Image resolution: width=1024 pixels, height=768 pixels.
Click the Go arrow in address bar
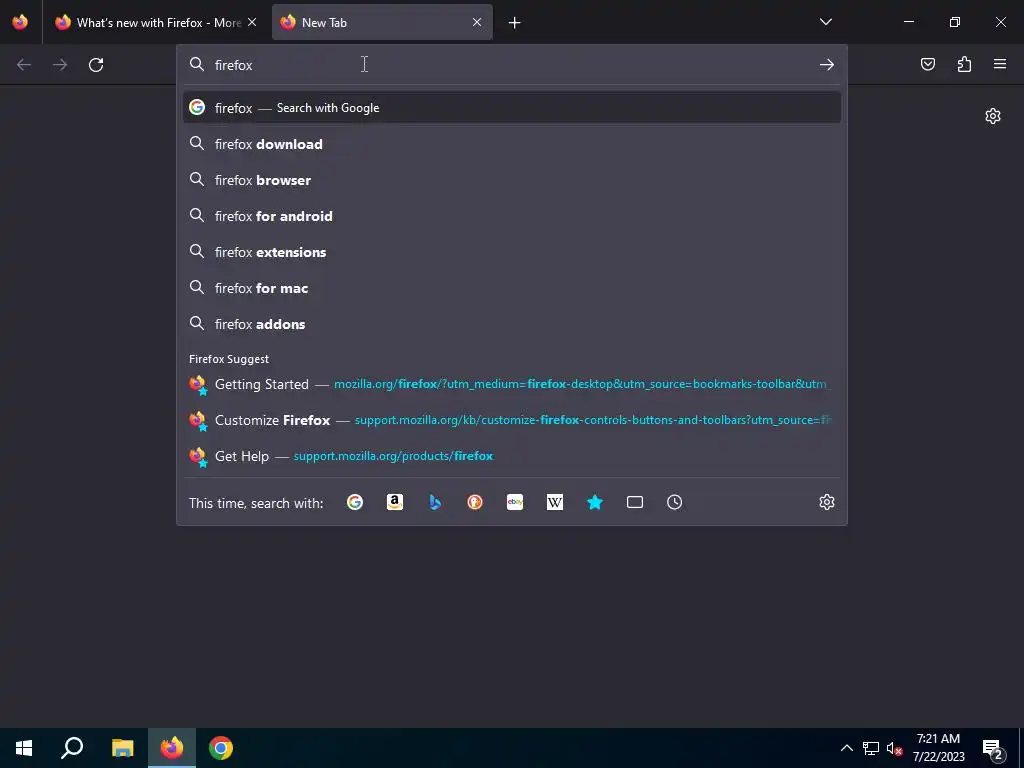(827, 65)
